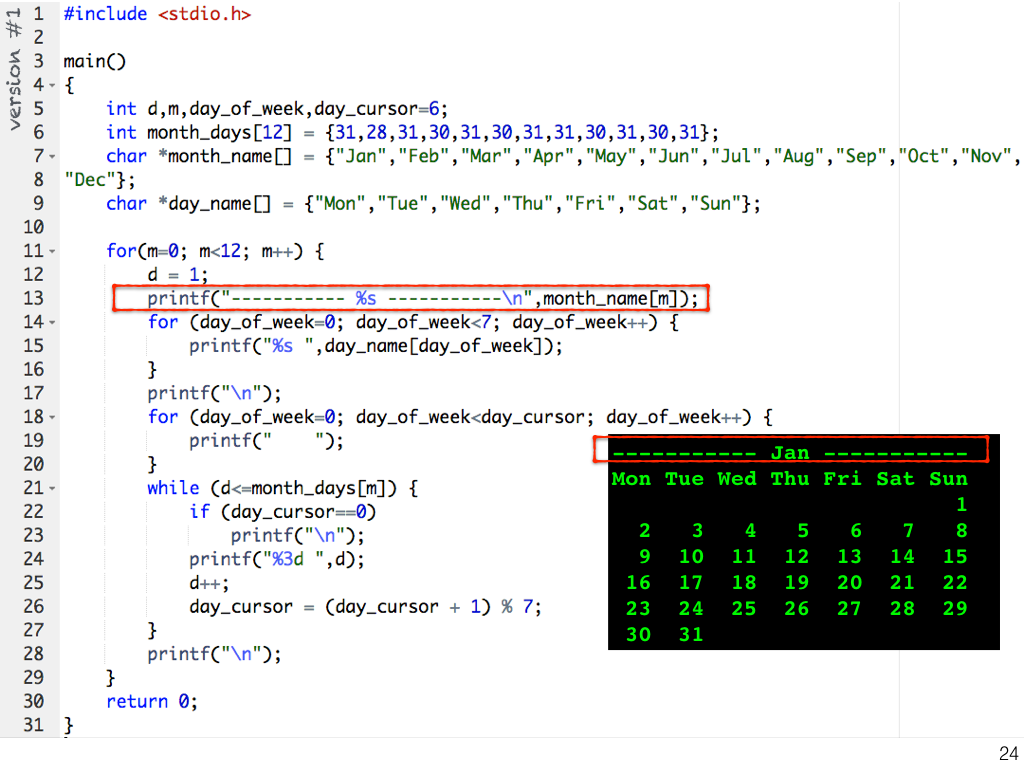Click the return 0 statement

coord(152,702)
